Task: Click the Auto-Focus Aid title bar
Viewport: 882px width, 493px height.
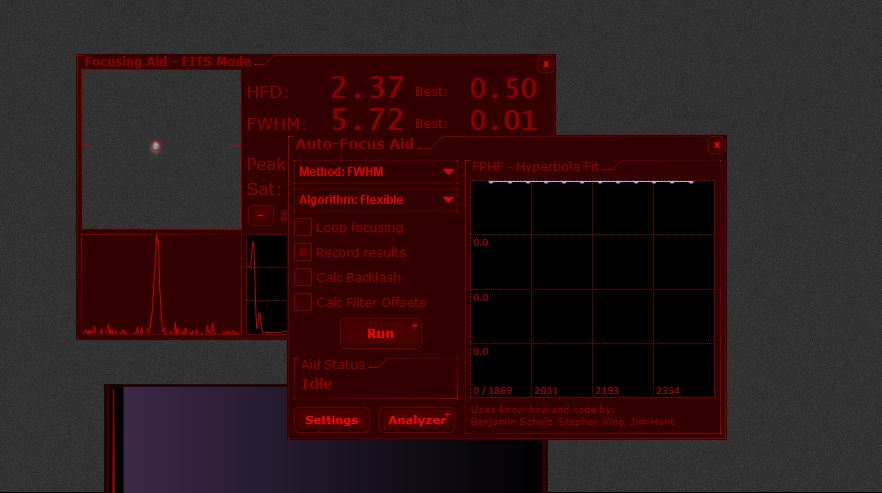Action: click(500, 145)
